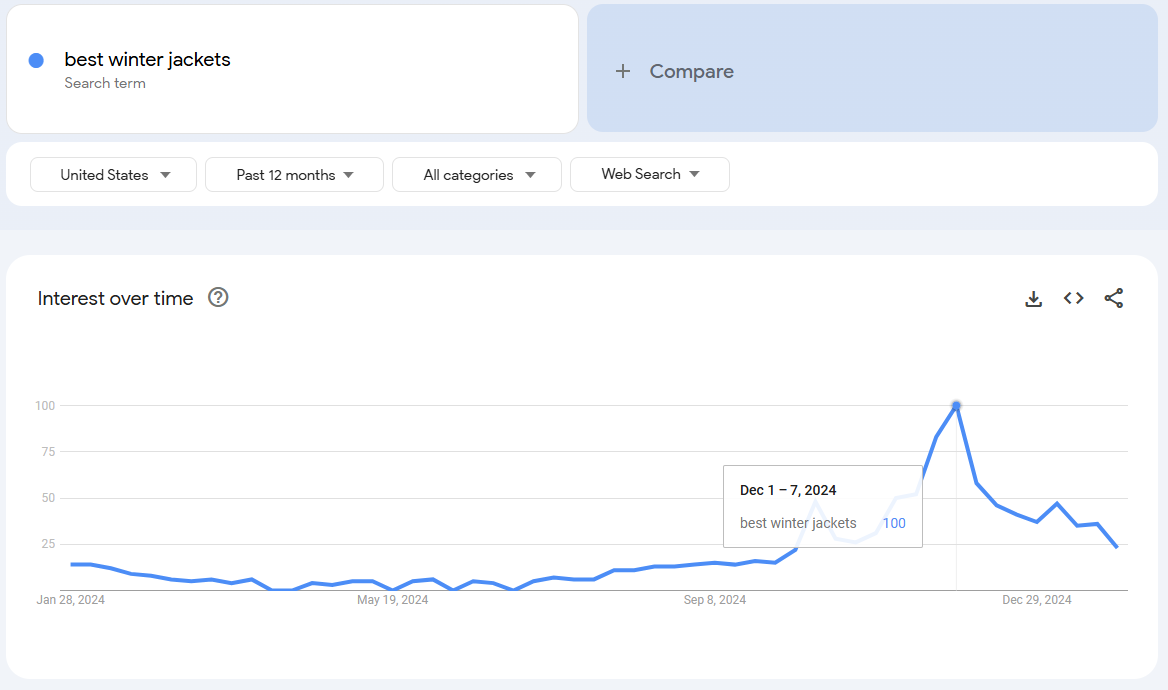This screenshot has height=690, width=1168.
Task: Click the plus icon next to Compare
Action: point(622,71)
